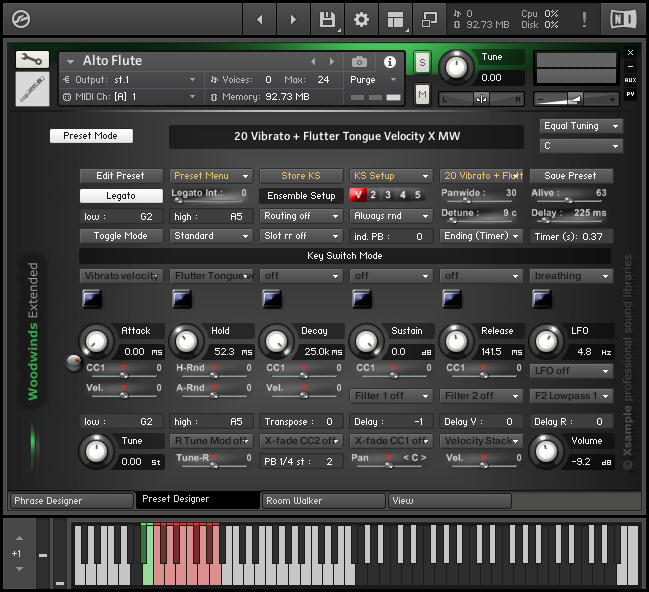Click the Key Switch Mode bar
Image resolution: width=649 pixels, height=592 pixels.
tap(345, 256)
